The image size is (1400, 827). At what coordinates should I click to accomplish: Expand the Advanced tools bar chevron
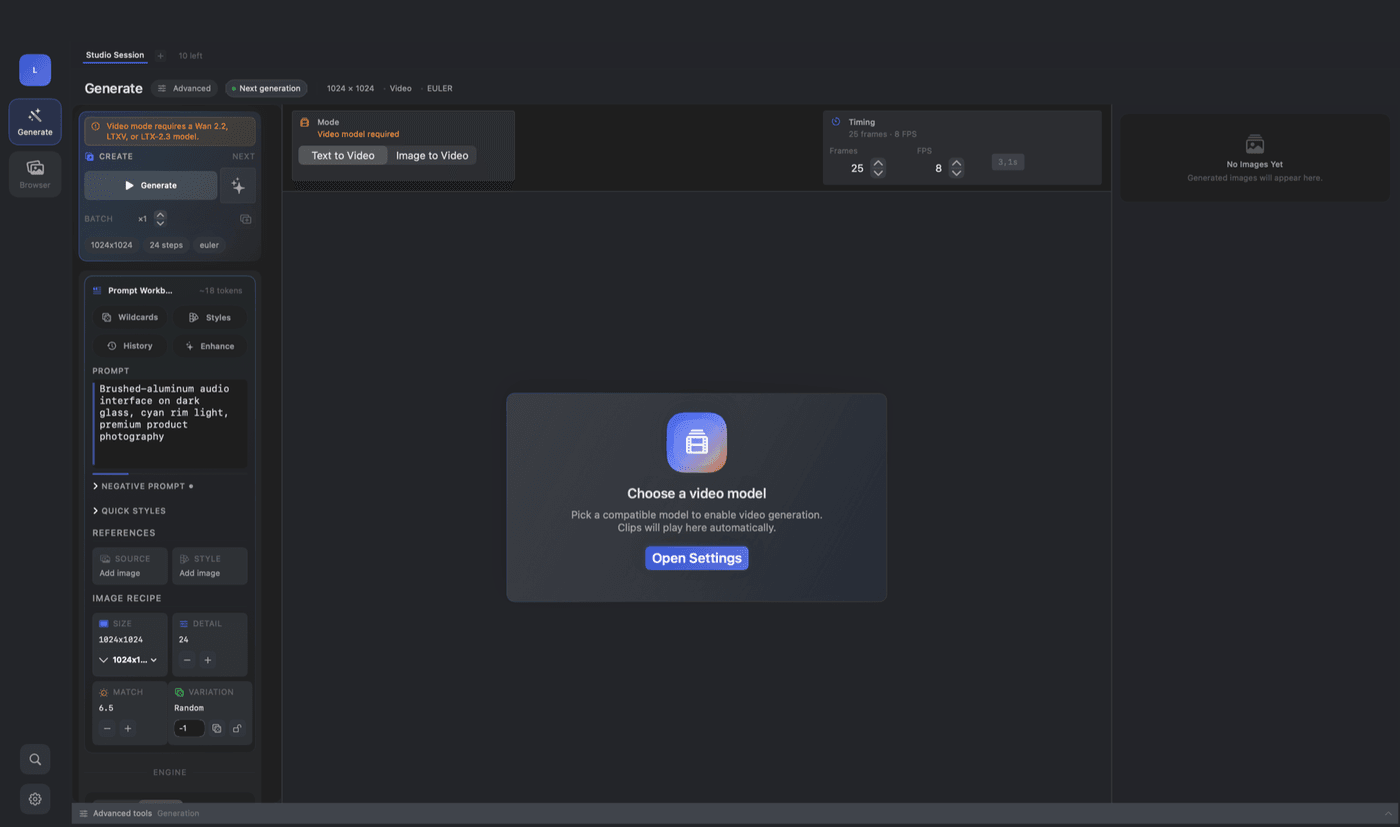pyautogui.click(x=1387, y=814)
